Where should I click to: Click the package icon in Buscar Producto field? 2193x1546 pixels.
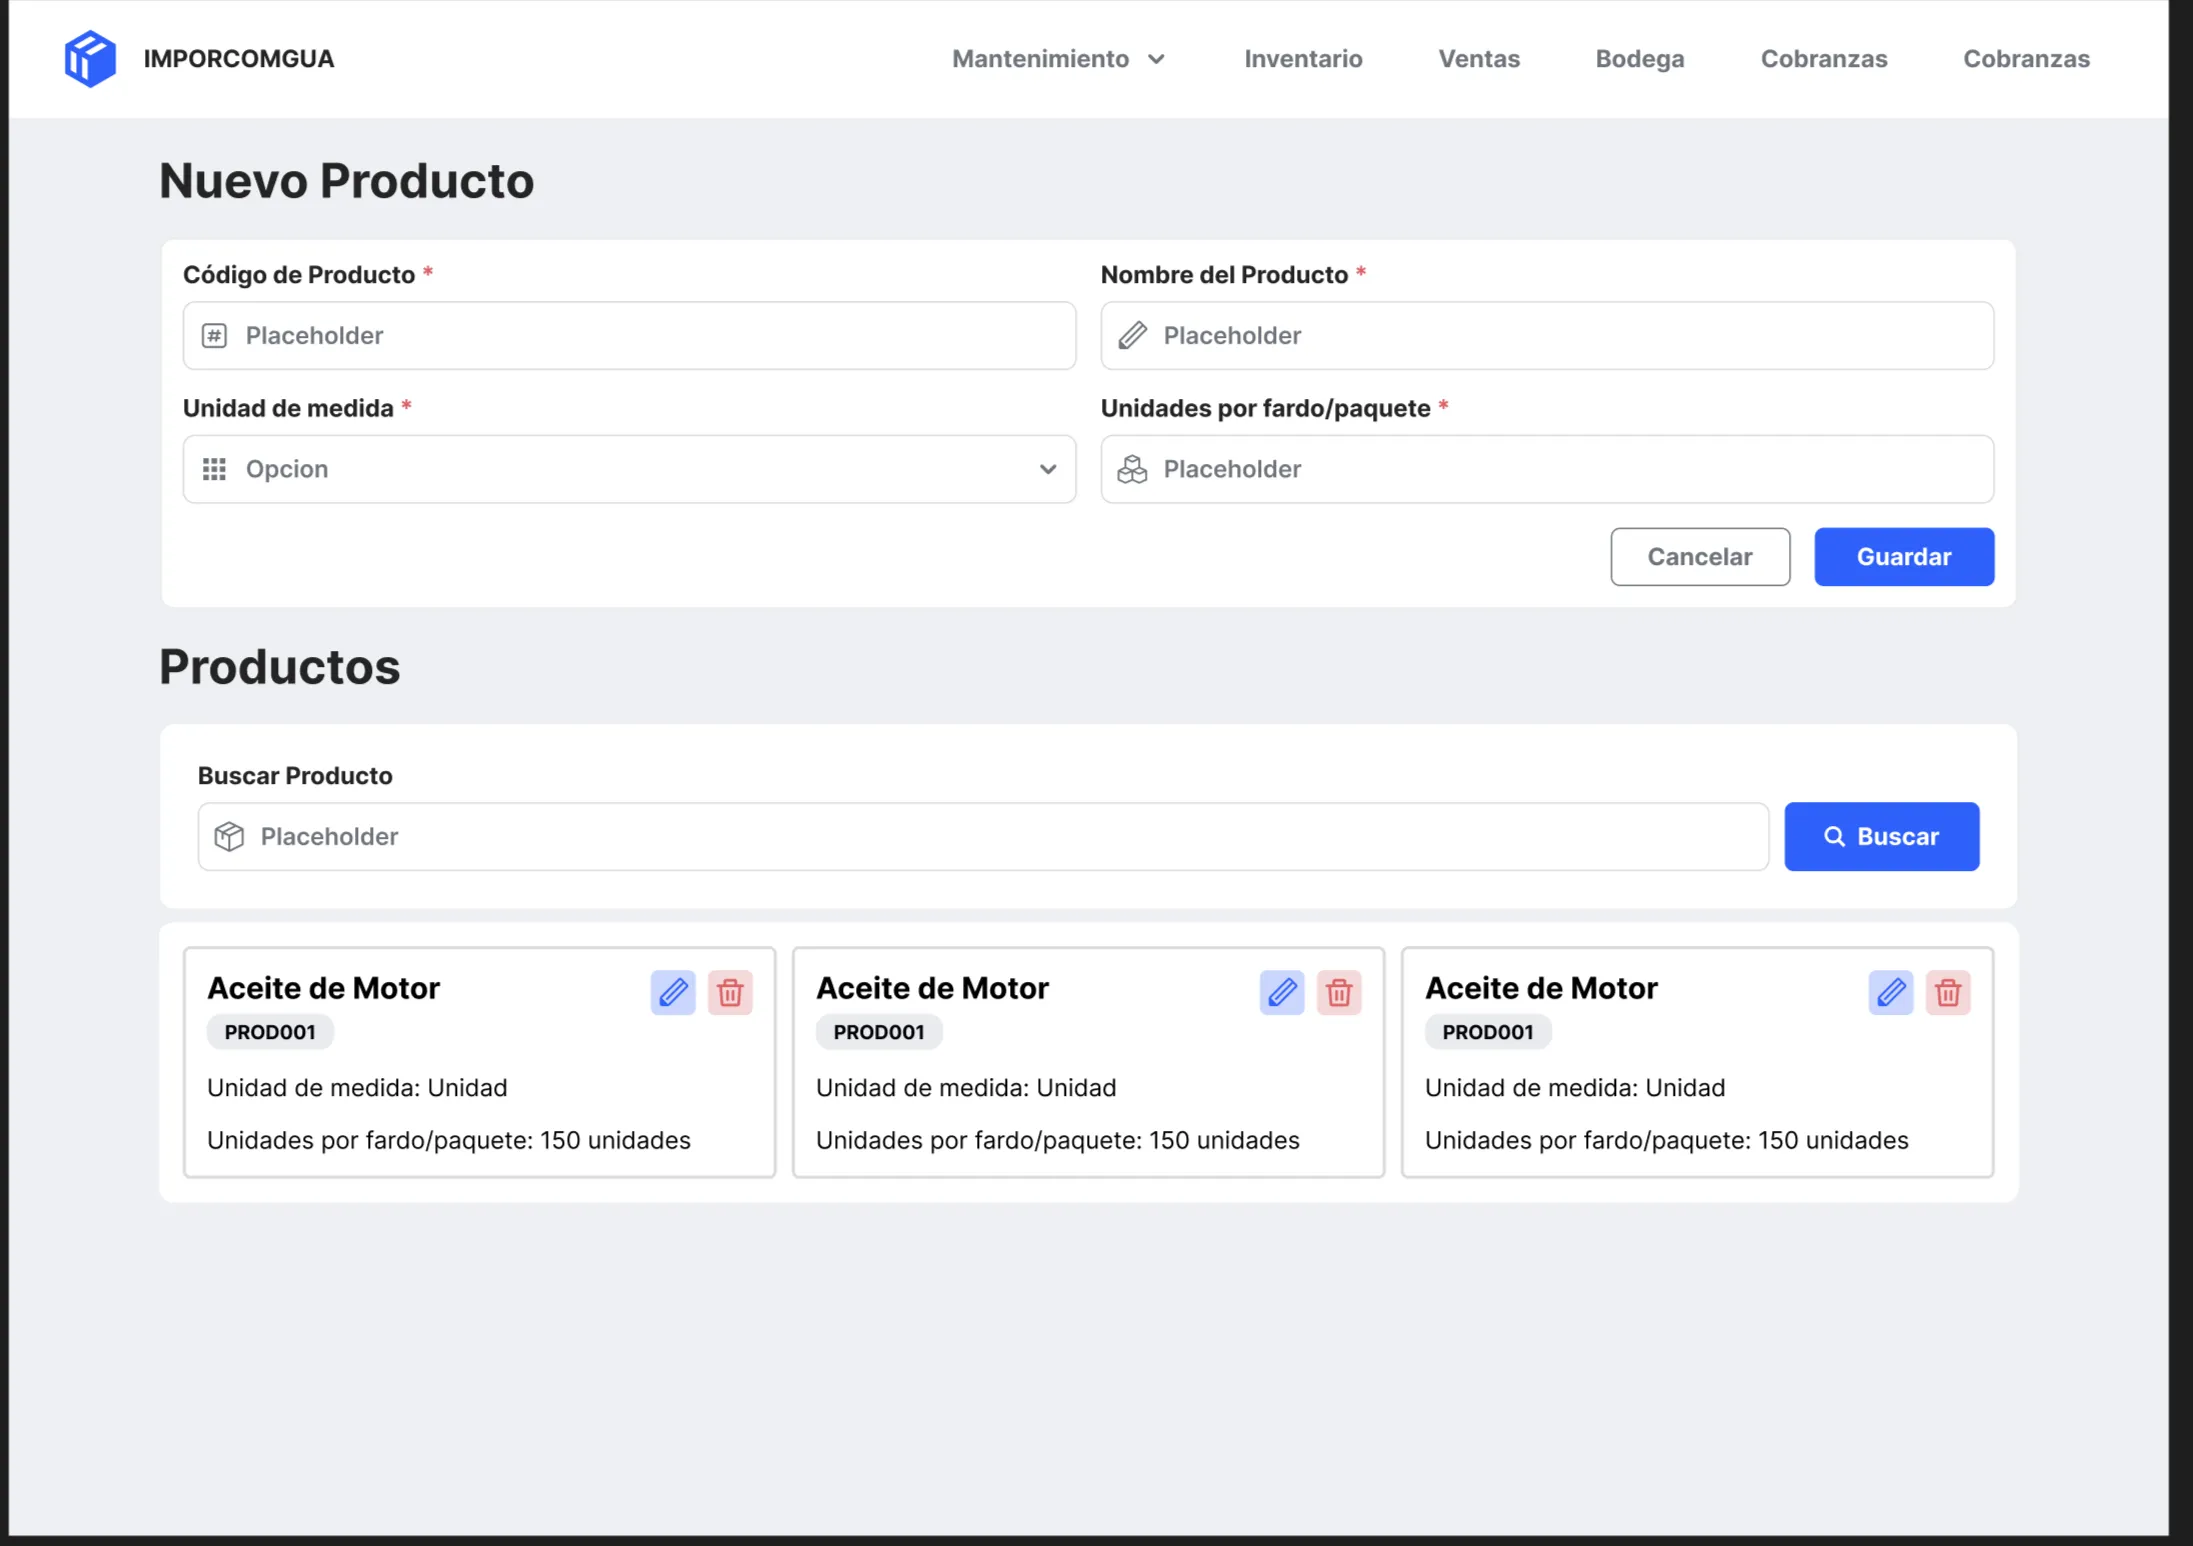coord(231,836)
